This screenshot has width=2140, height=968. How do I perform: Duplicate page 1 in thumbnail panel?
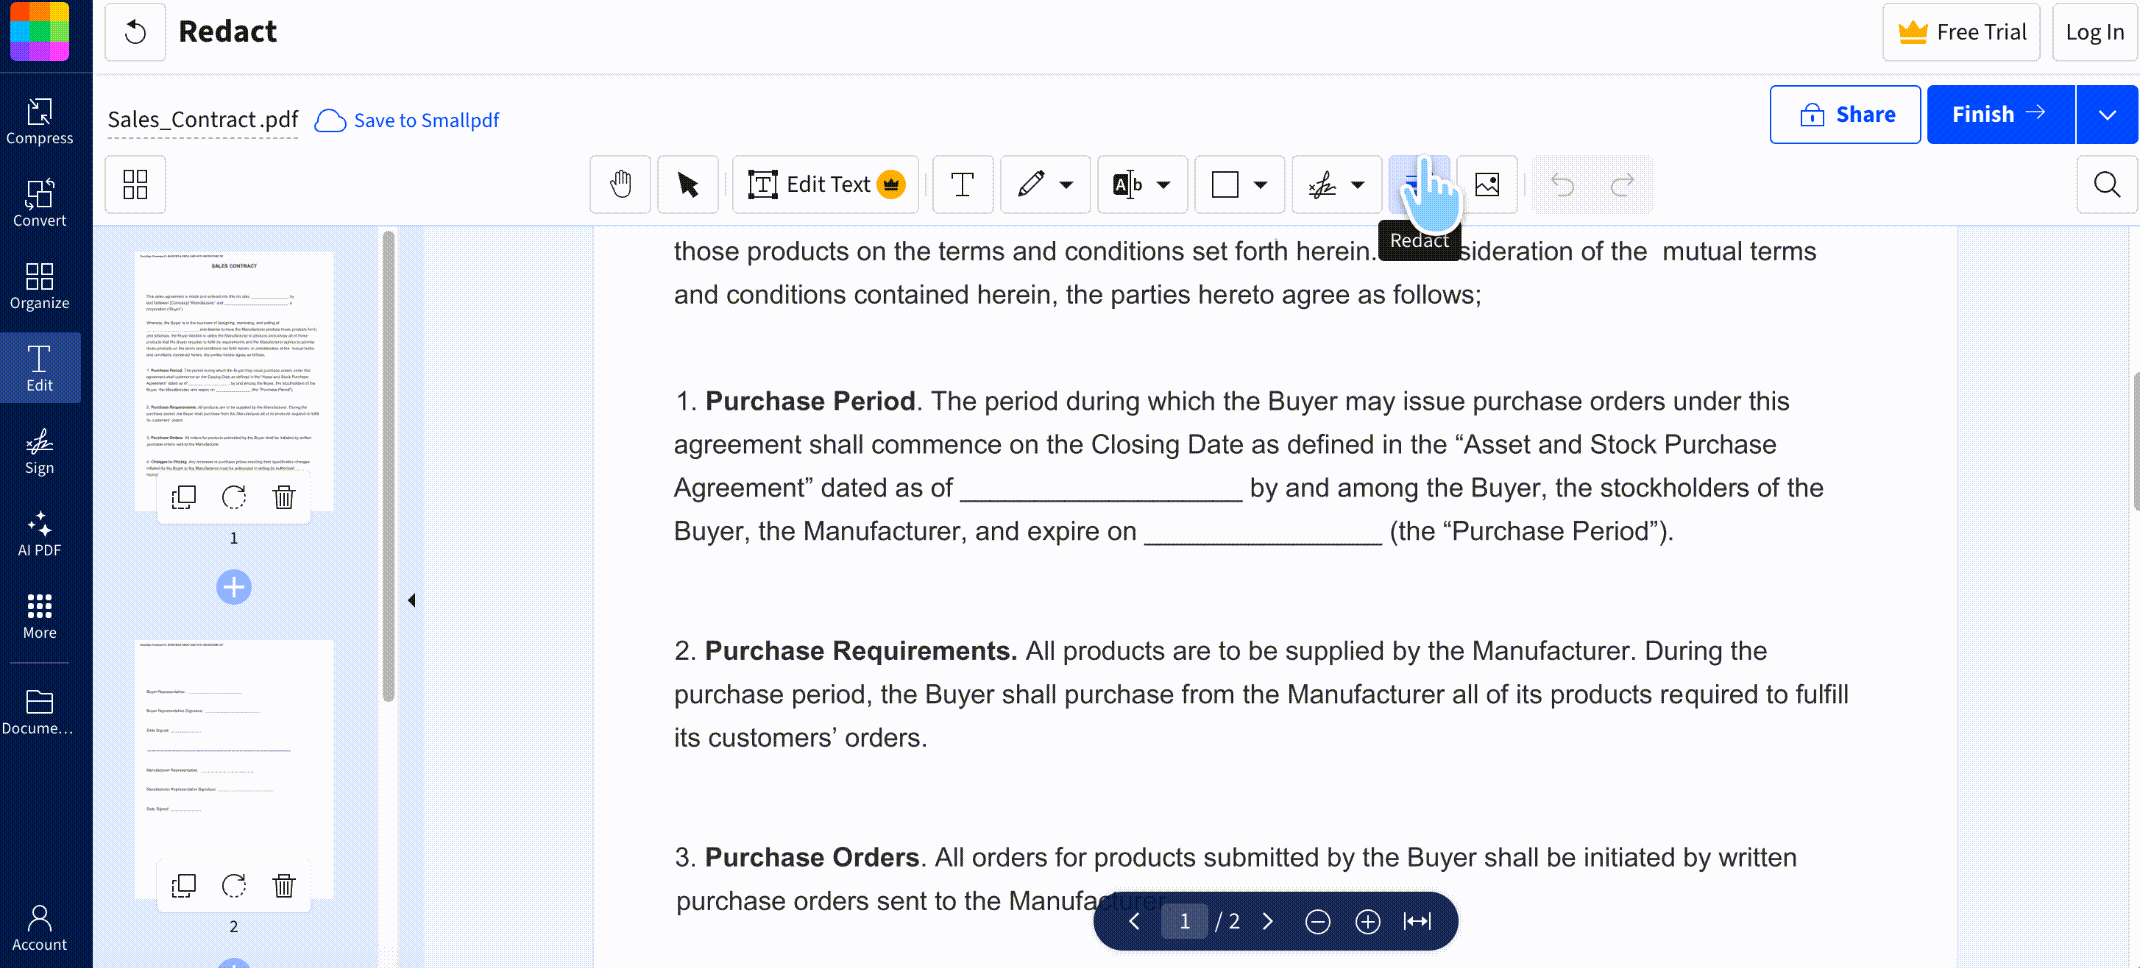(x=184, y=497)
